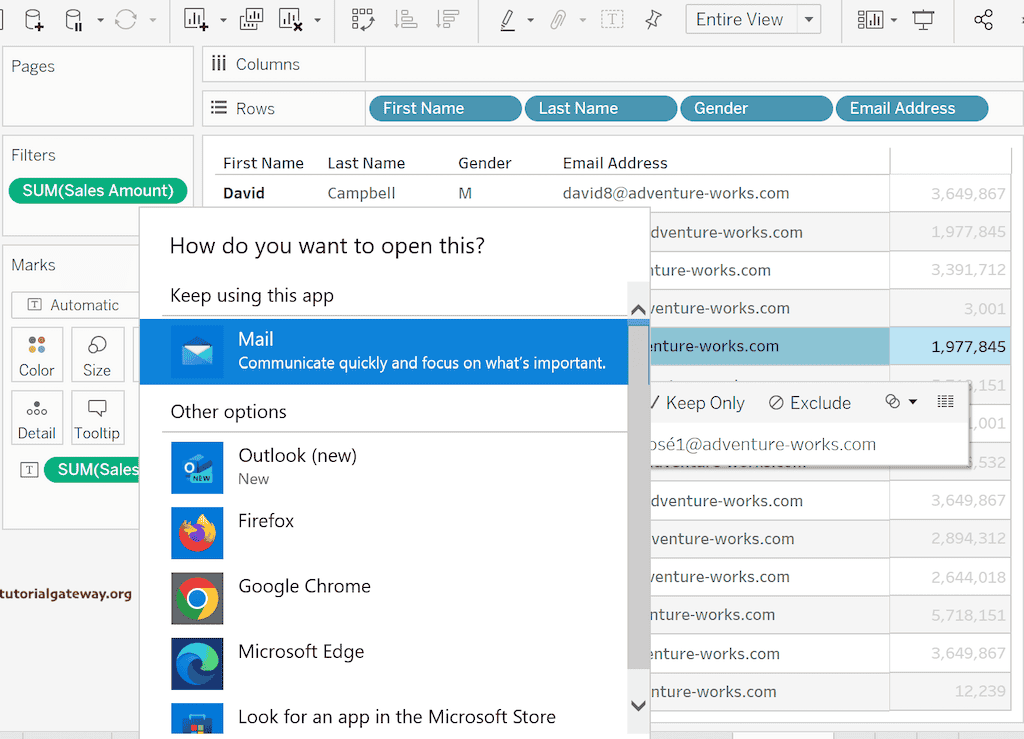Toggle Presentation Mode from the toolbar
The width and height of the screenshot is (1024, 739).
[x=924, y=19]
